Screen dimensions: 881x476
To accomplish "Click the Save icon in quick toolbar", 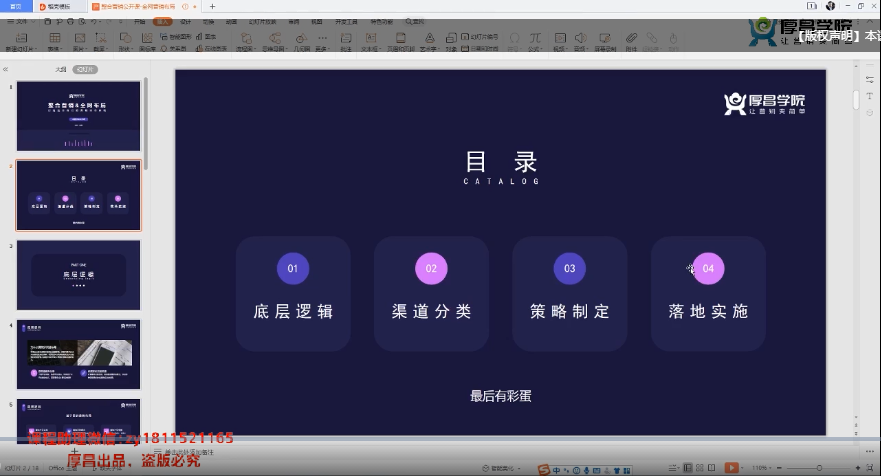I will pyautogui.click(x=48, y=21).
